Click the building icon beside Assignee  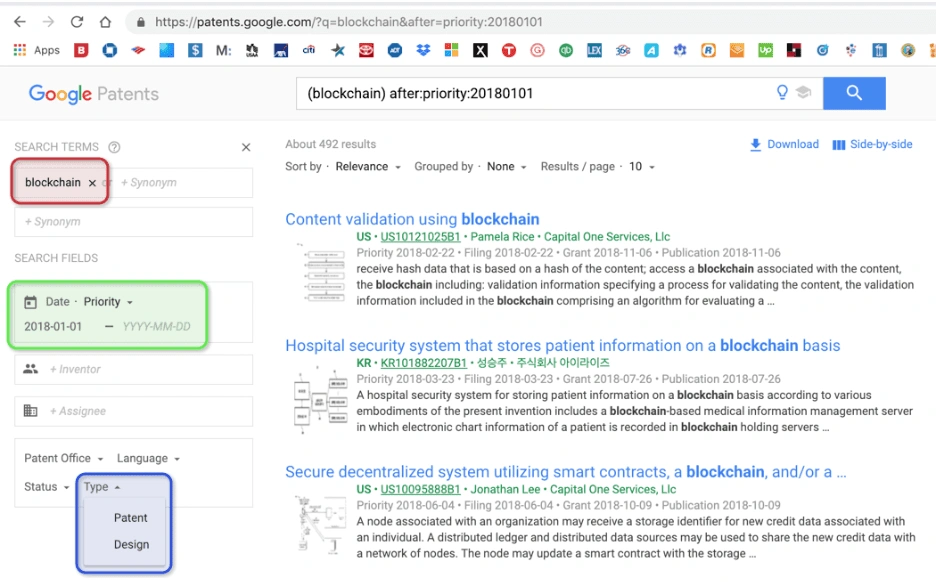coord(30,411)
